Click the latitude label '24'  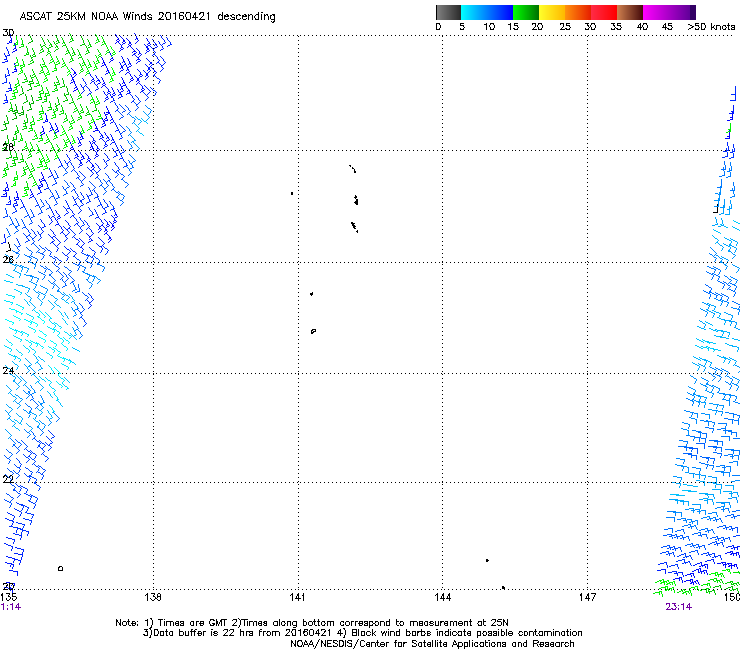pos(8,370)
